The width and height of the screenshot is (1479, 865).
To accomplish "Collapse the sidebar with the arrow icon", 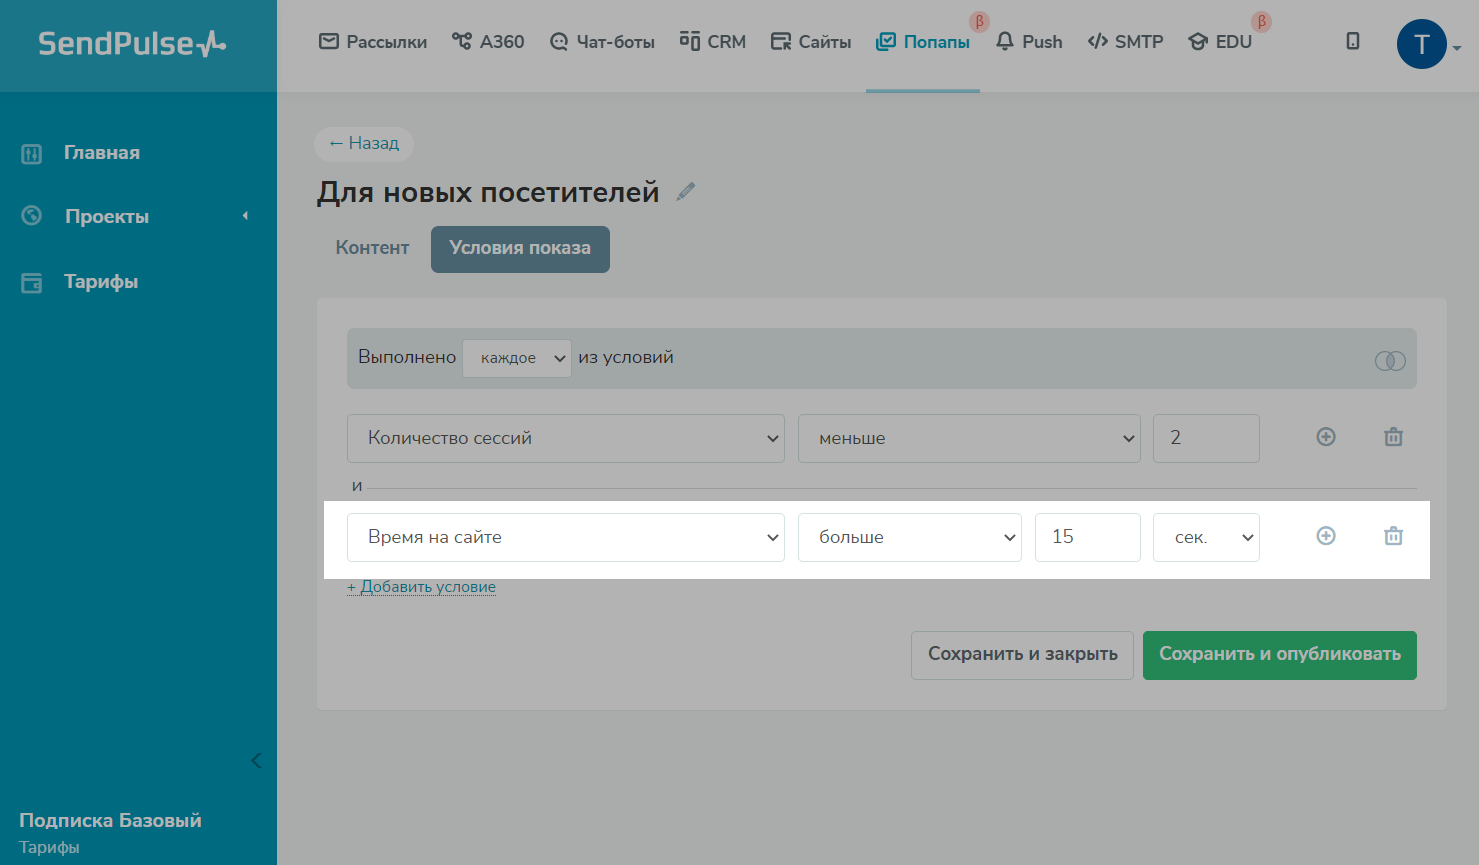I will click(x=256, y=760).
